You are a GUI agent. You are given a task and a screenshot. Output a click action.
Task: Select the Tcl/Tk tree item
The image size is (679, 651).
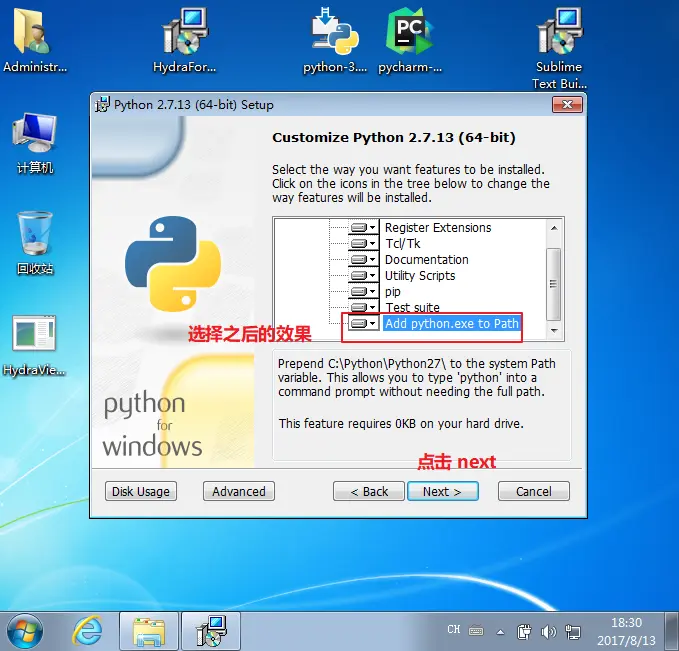coord(403,243)
